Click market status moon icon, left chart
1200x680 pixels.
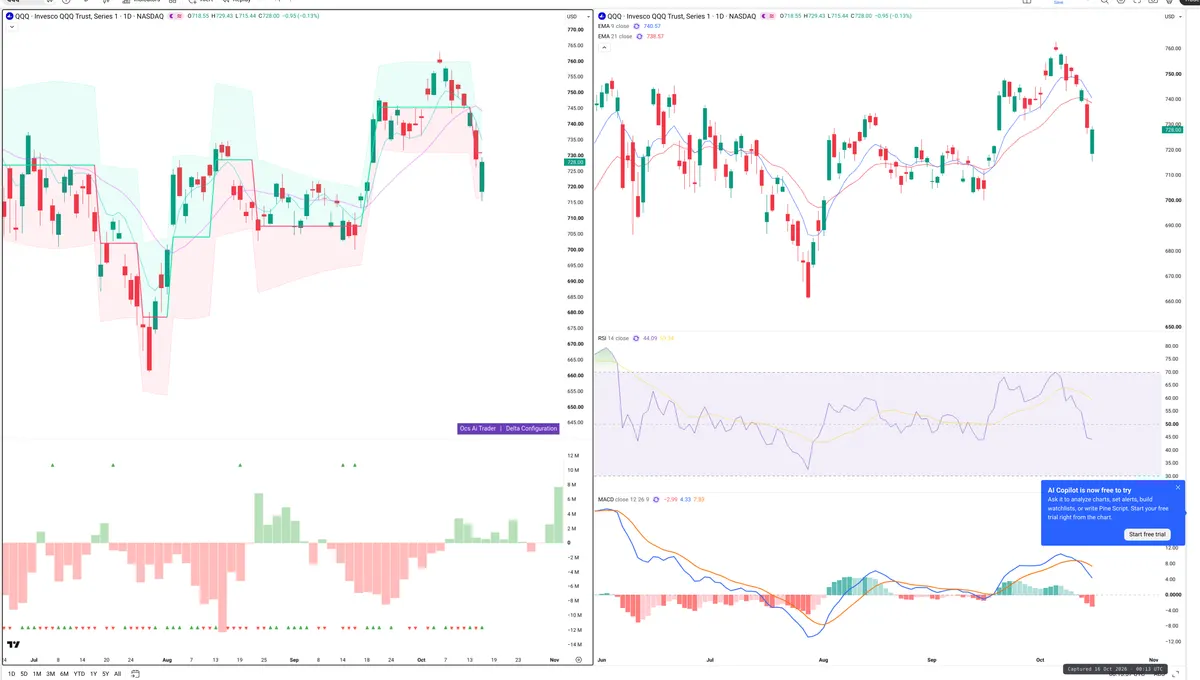point(171,16)
